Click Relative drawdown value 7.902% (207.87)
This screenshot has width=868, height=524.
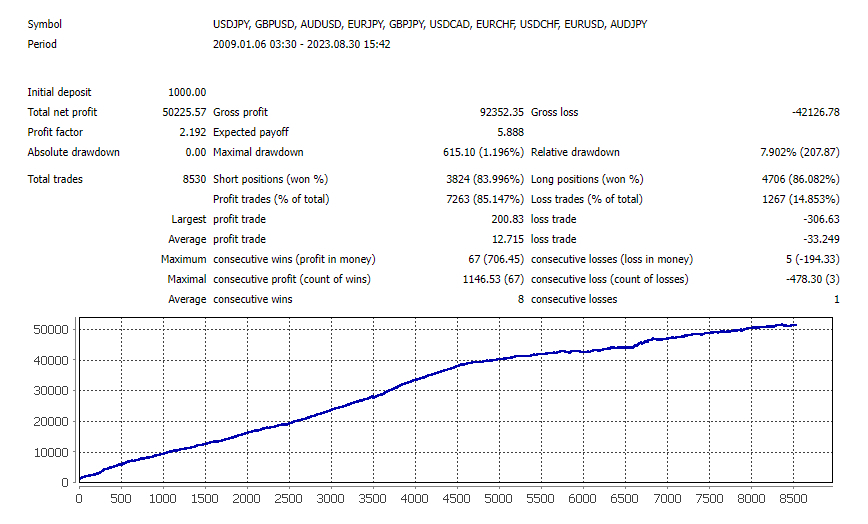click(800, 152)
